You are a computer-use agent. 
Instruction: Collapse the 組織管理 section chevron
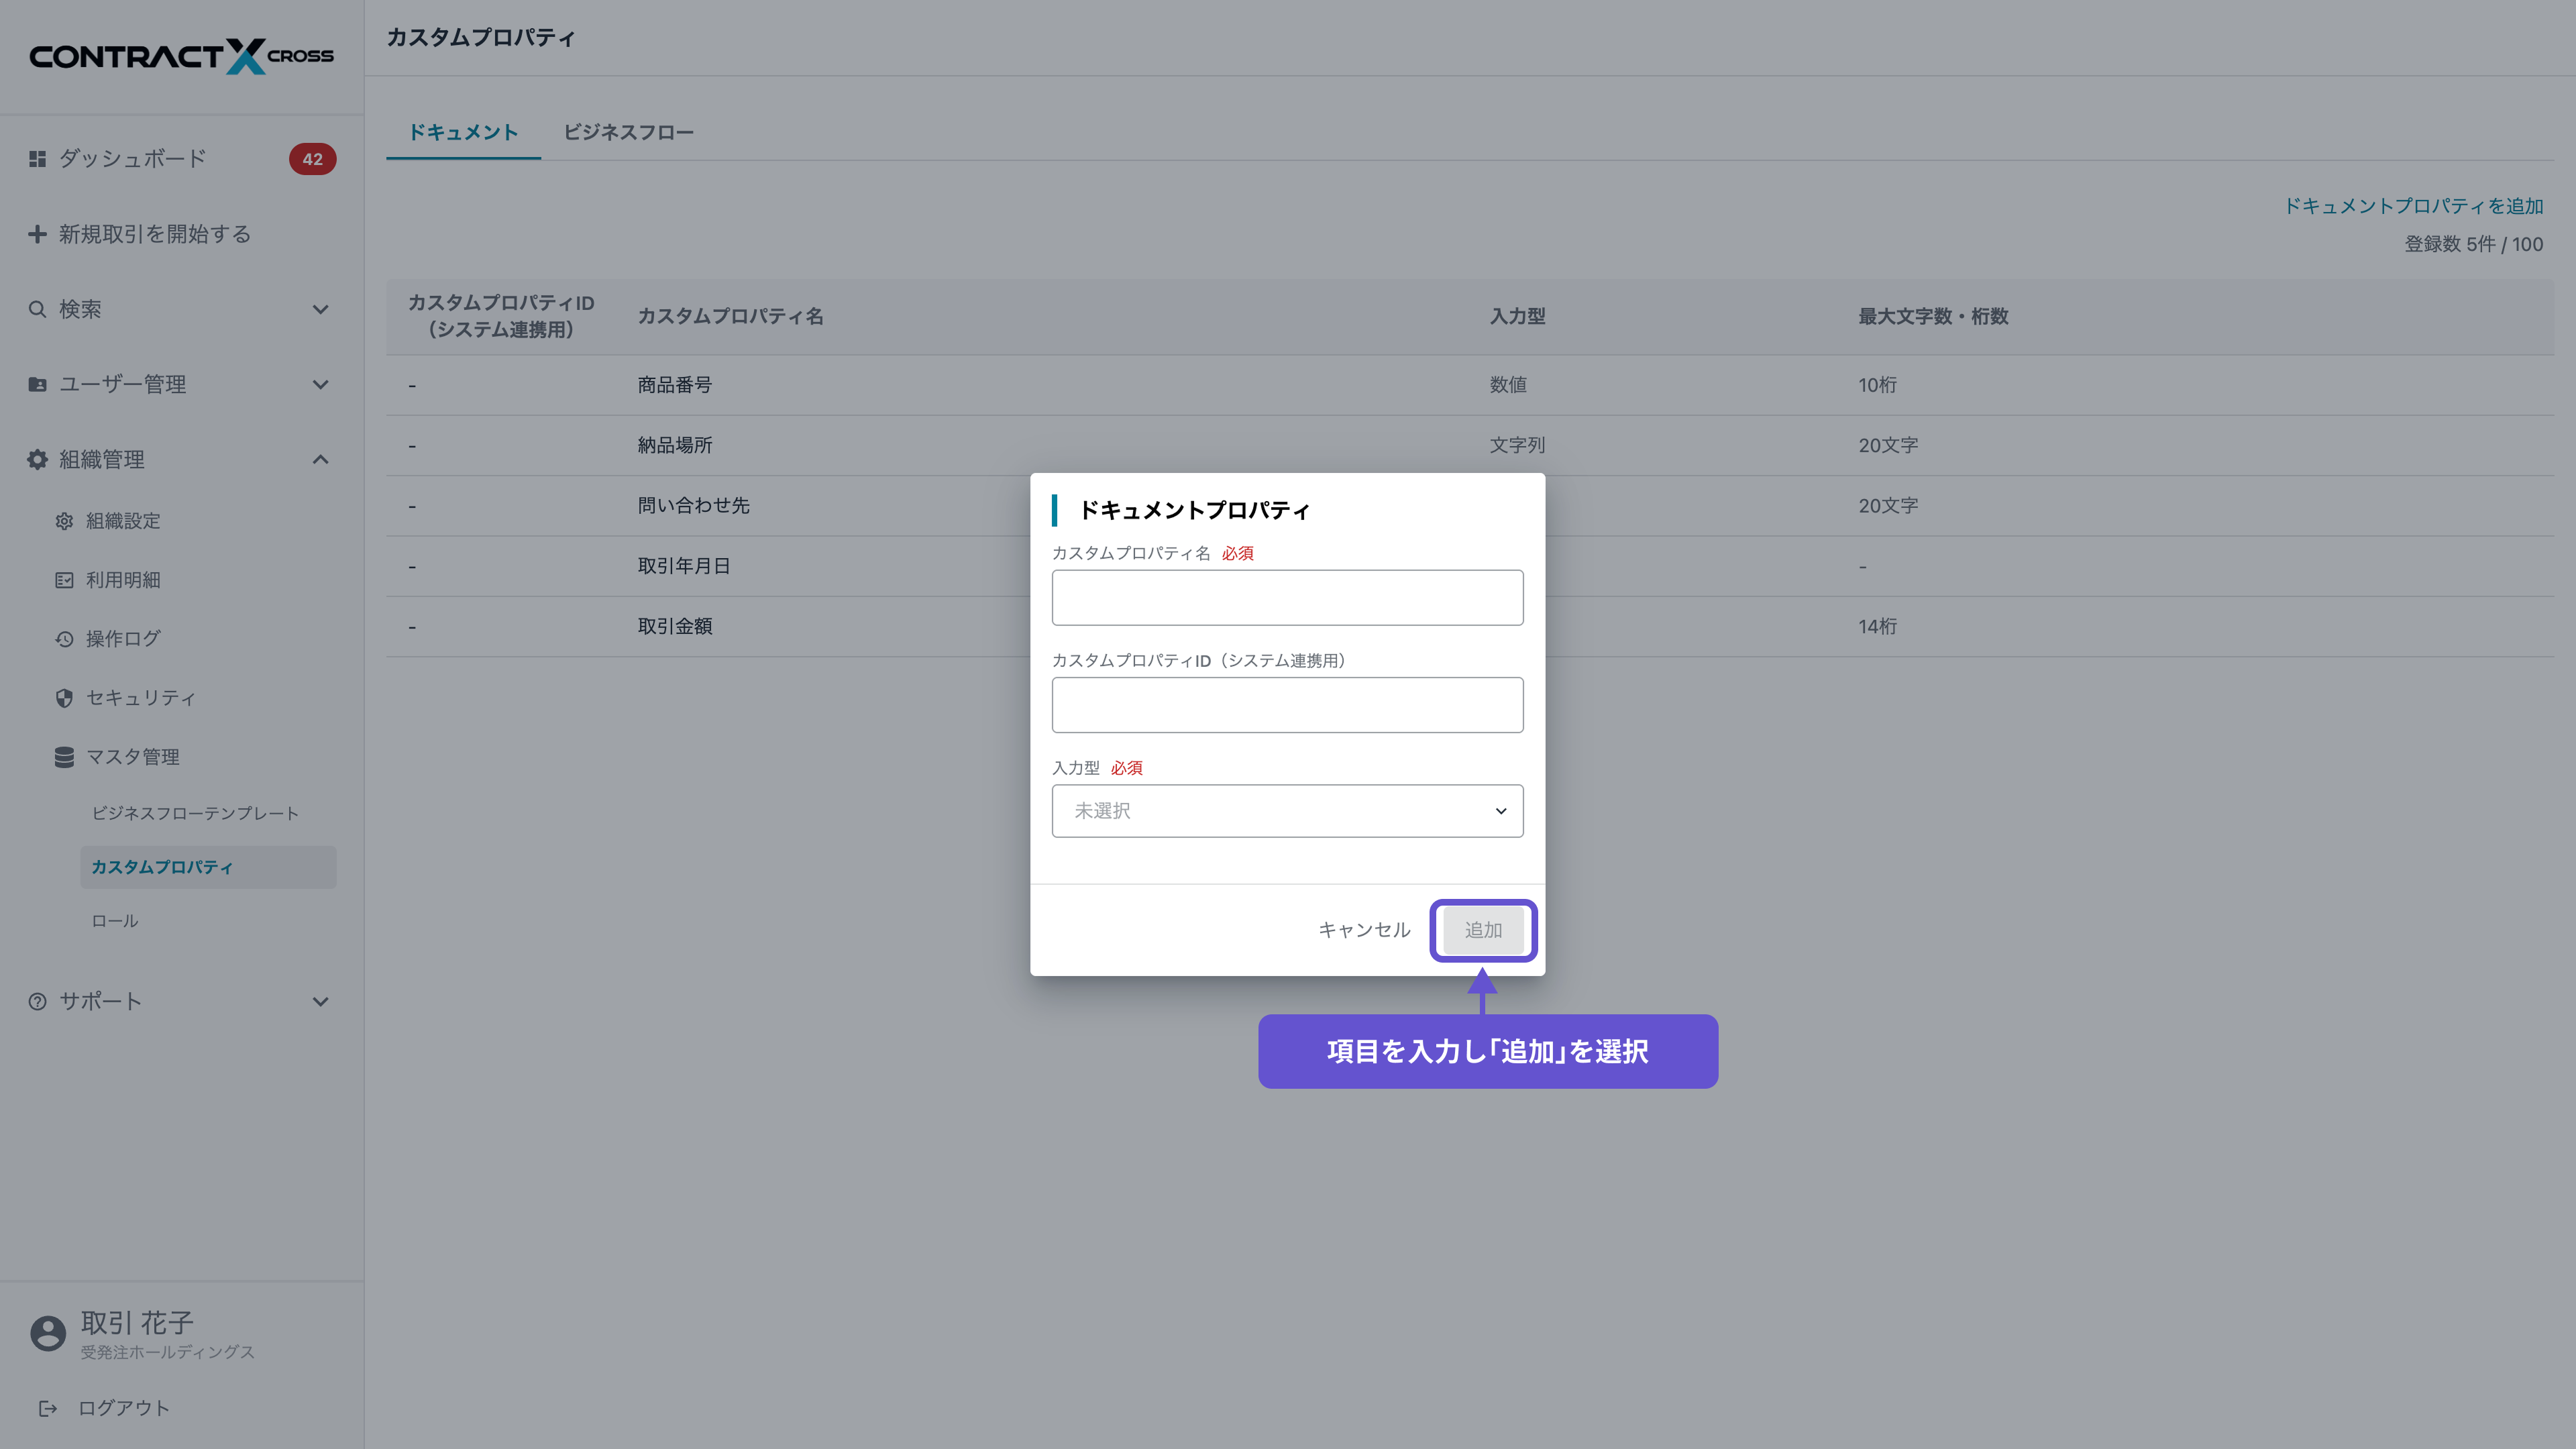coord(320,460)
